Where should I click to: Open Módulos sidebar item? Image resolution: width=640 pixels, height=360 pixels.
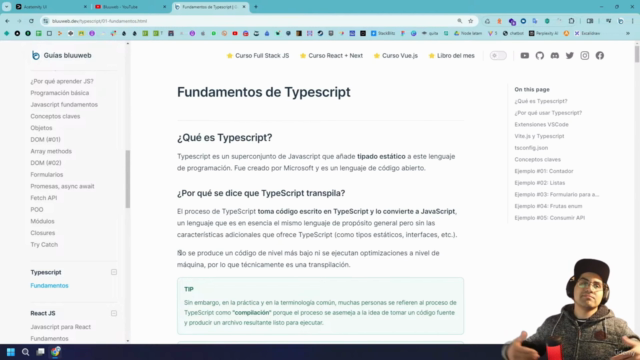point(42,221)
